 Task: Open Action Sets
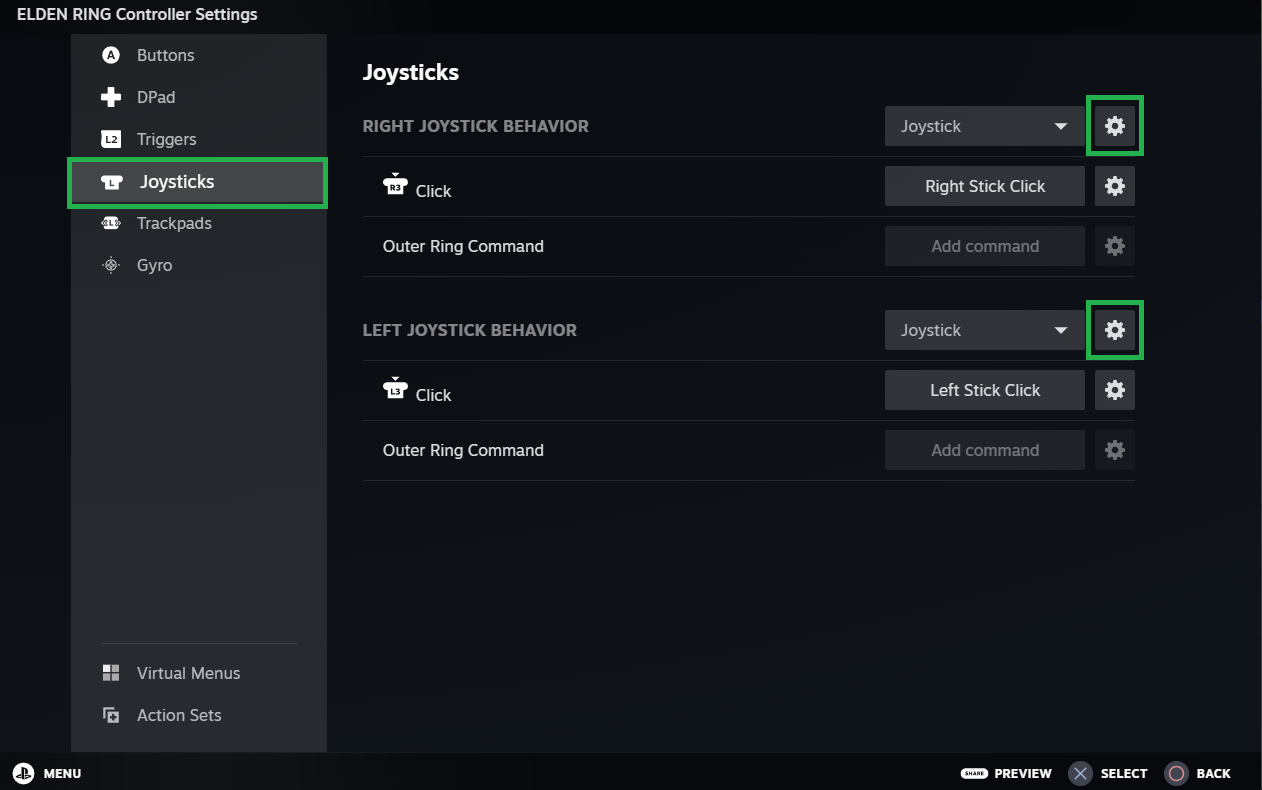(x=198, y=715)
